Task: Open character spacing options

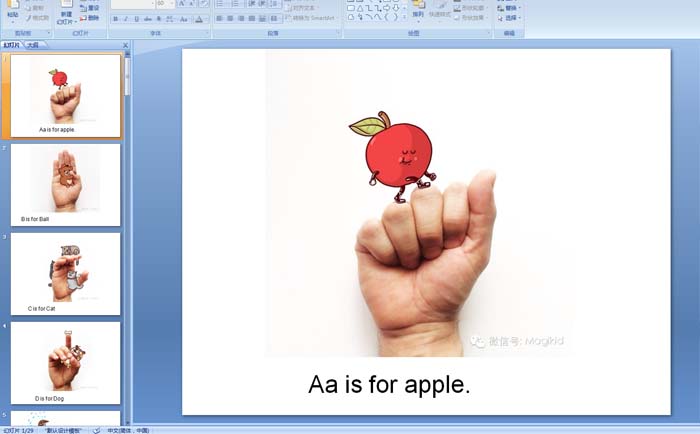Action: 170,19
